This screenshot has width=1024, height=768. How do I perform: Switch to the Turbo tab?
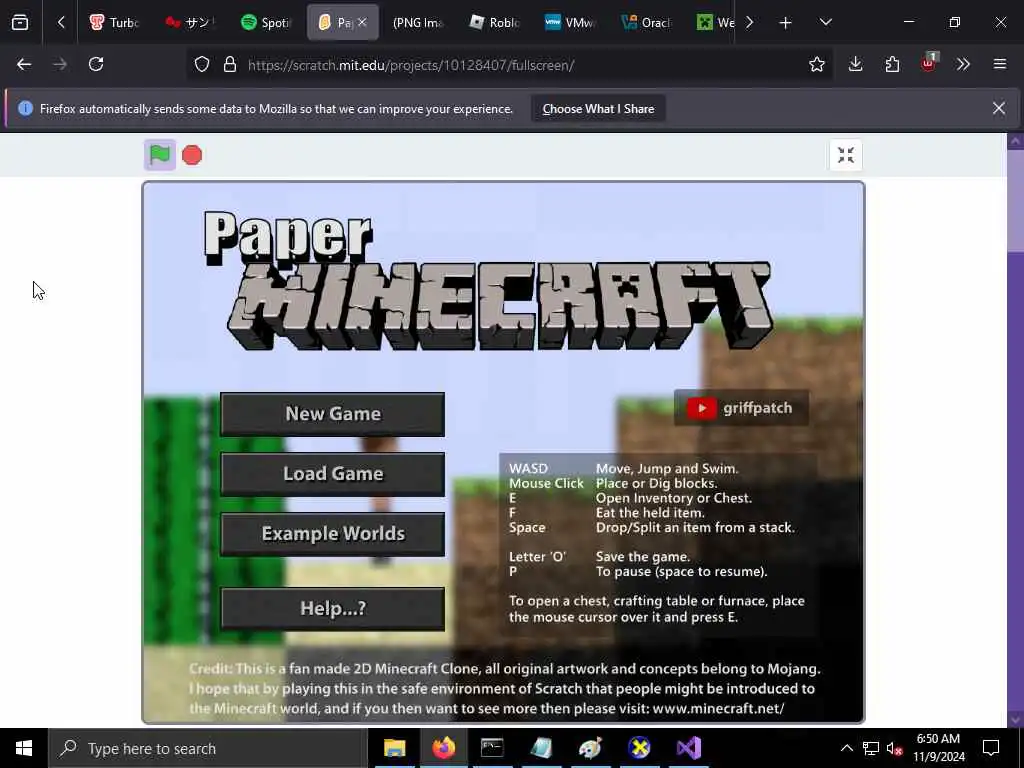click(x=114, y=22)
